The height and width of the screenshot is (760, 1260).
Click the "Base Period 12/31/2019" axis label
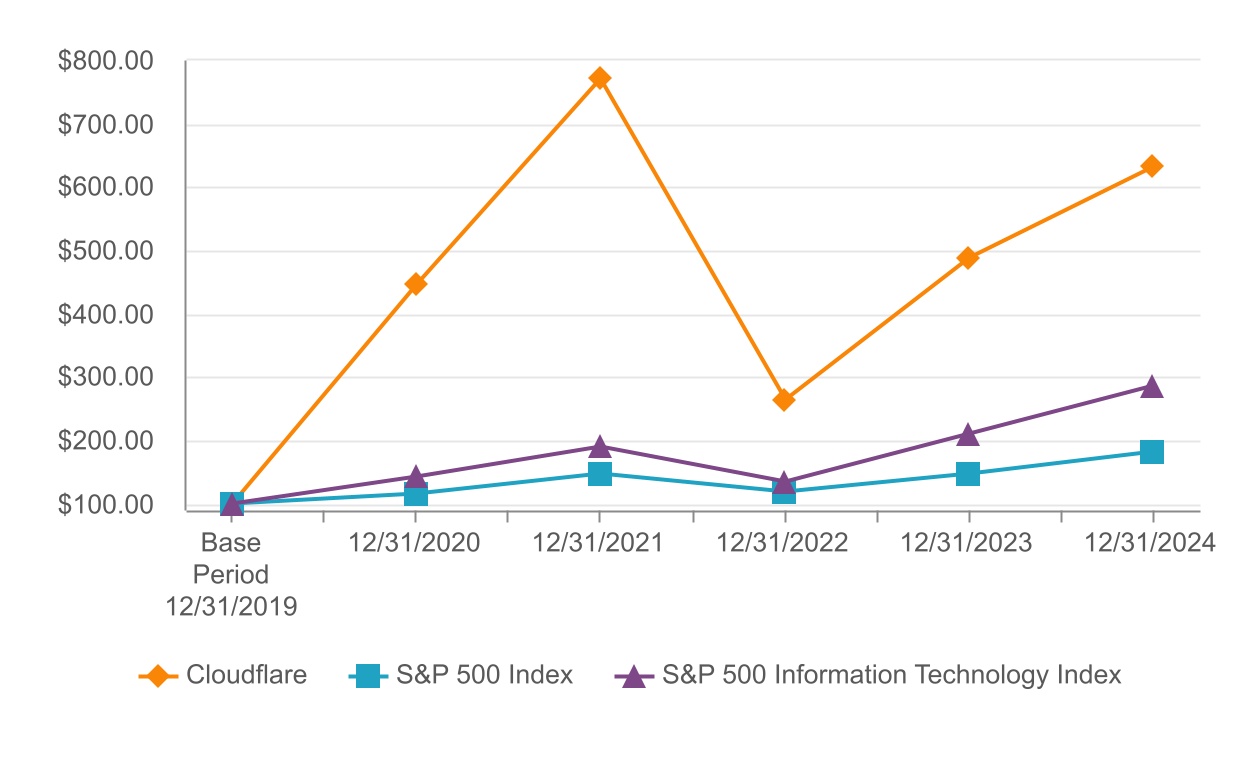coord(232,575)
